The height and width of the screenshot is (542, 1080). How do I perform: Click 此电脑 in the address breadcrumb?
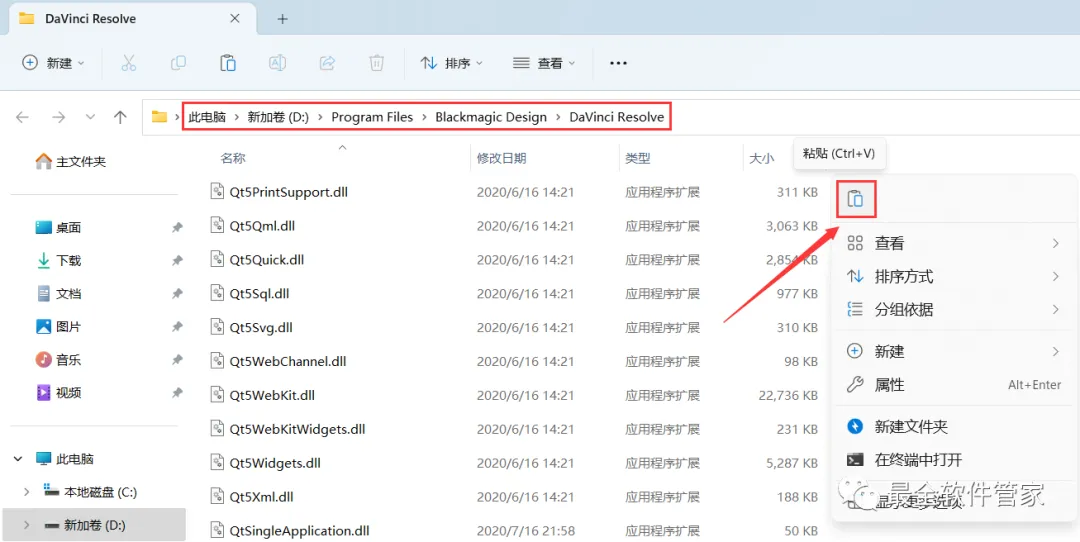207,117
